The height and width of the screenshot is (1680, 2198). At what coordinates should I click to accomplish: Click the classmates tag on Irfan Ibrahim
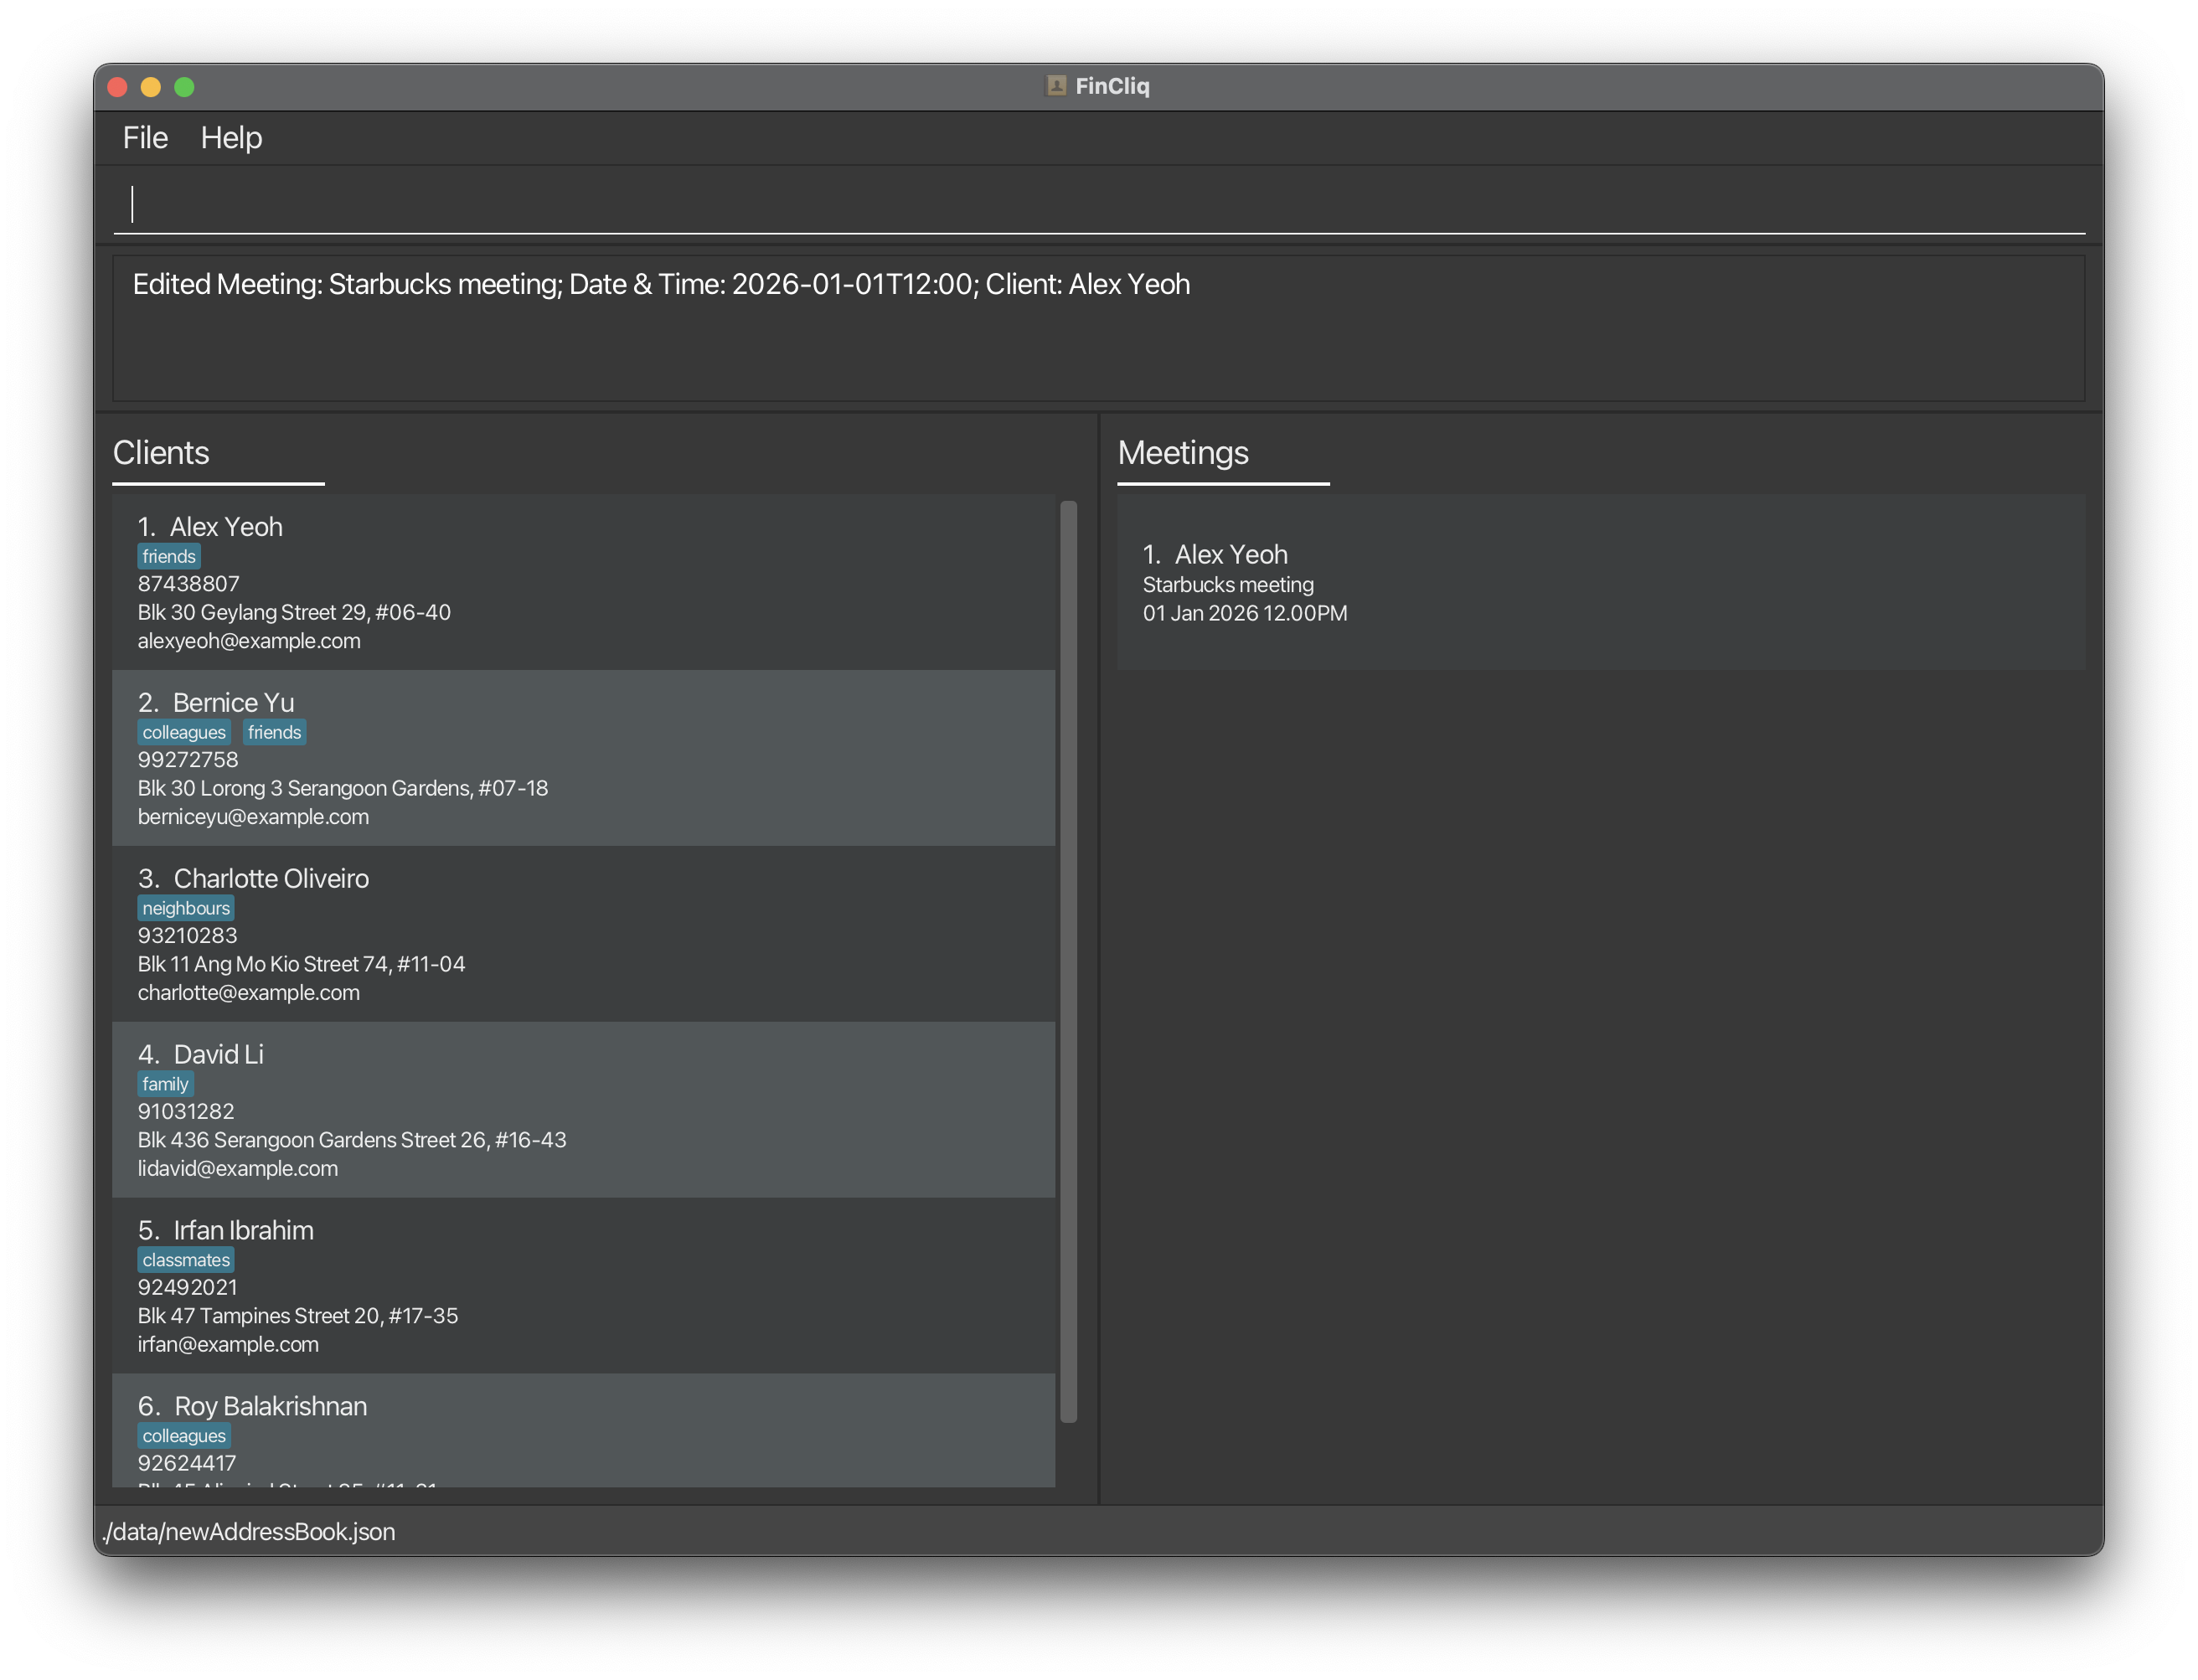coord(183,1260)
